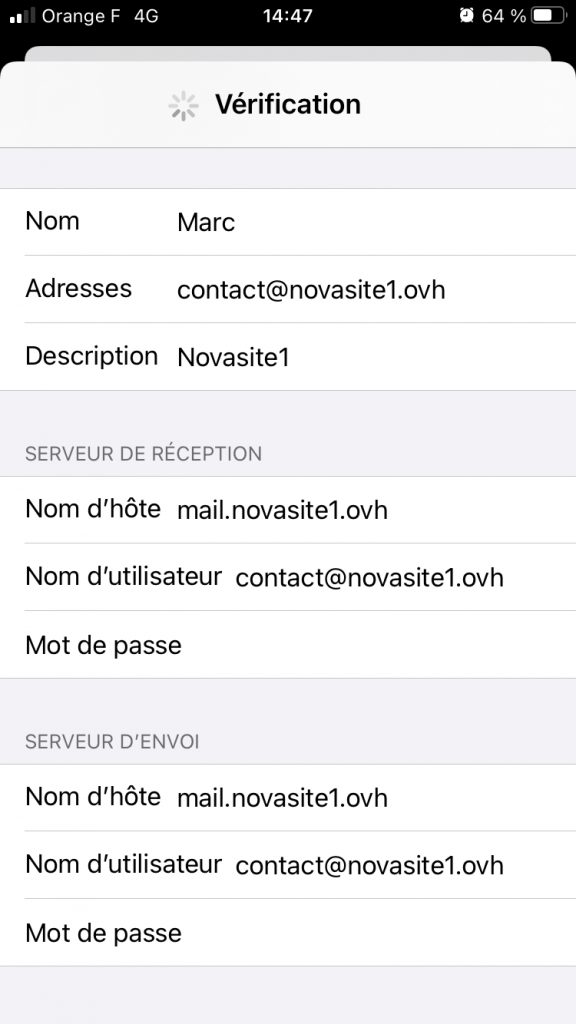This screenshot has width=576, height=1024.
Task: Tap the 64 % battery percentage text
Action: point(504,16)
